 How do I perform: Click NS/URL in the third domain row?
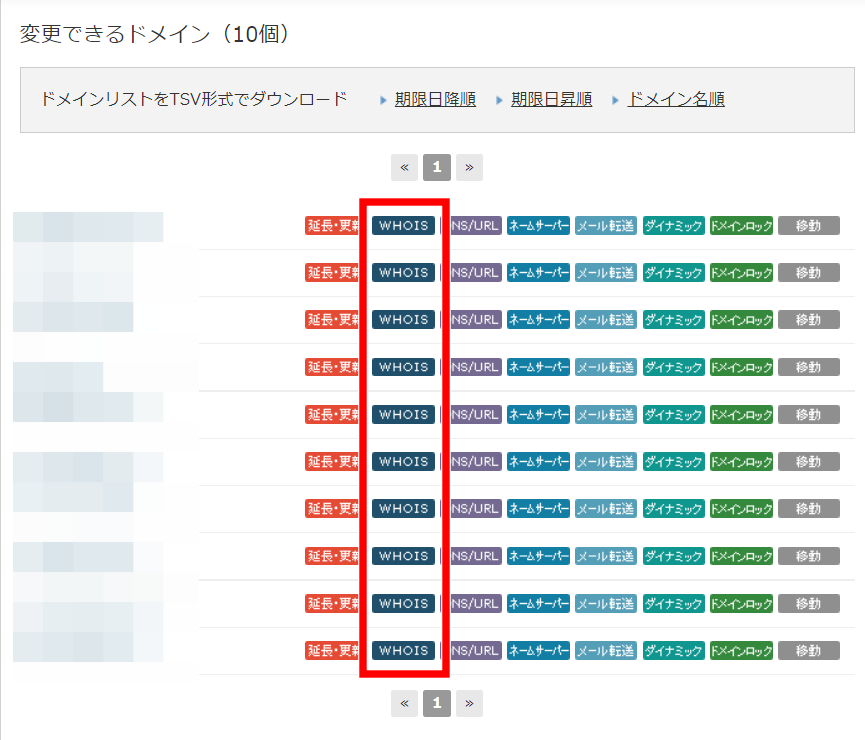[476, 320]
